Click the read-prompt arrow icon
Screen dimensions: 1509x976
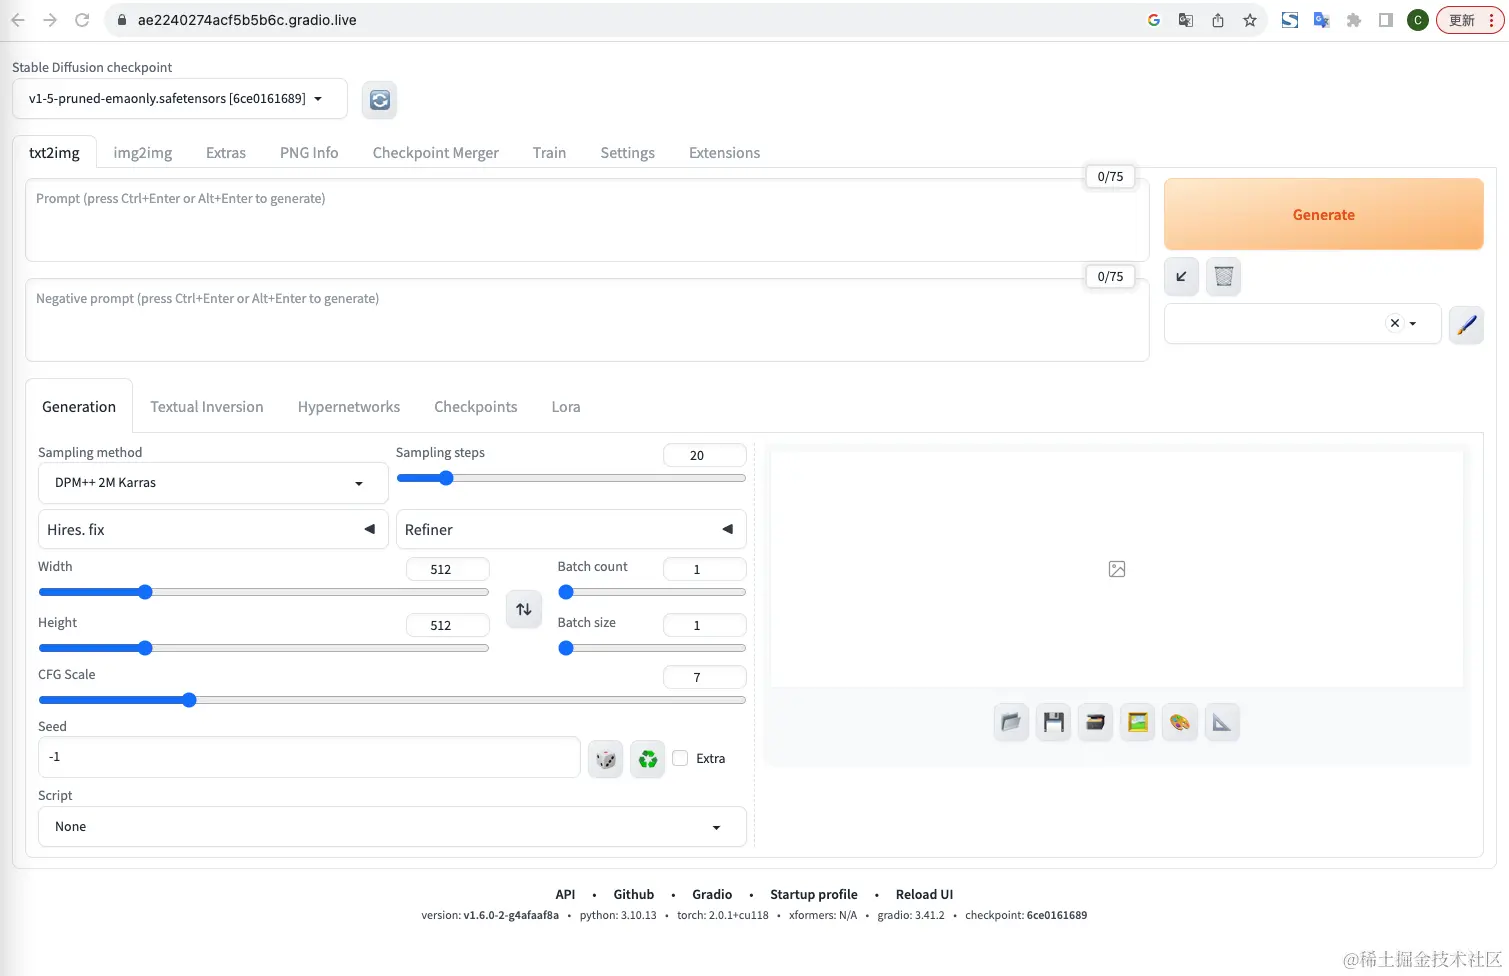(x=1181, y=277)
